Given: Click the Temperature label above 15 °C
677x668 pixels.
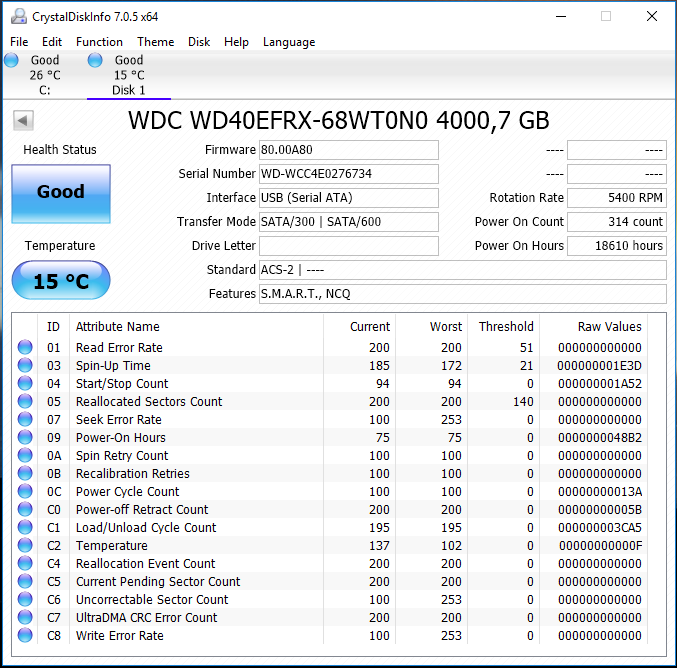Looking at the screenshot, I should [x=60, y=246].
